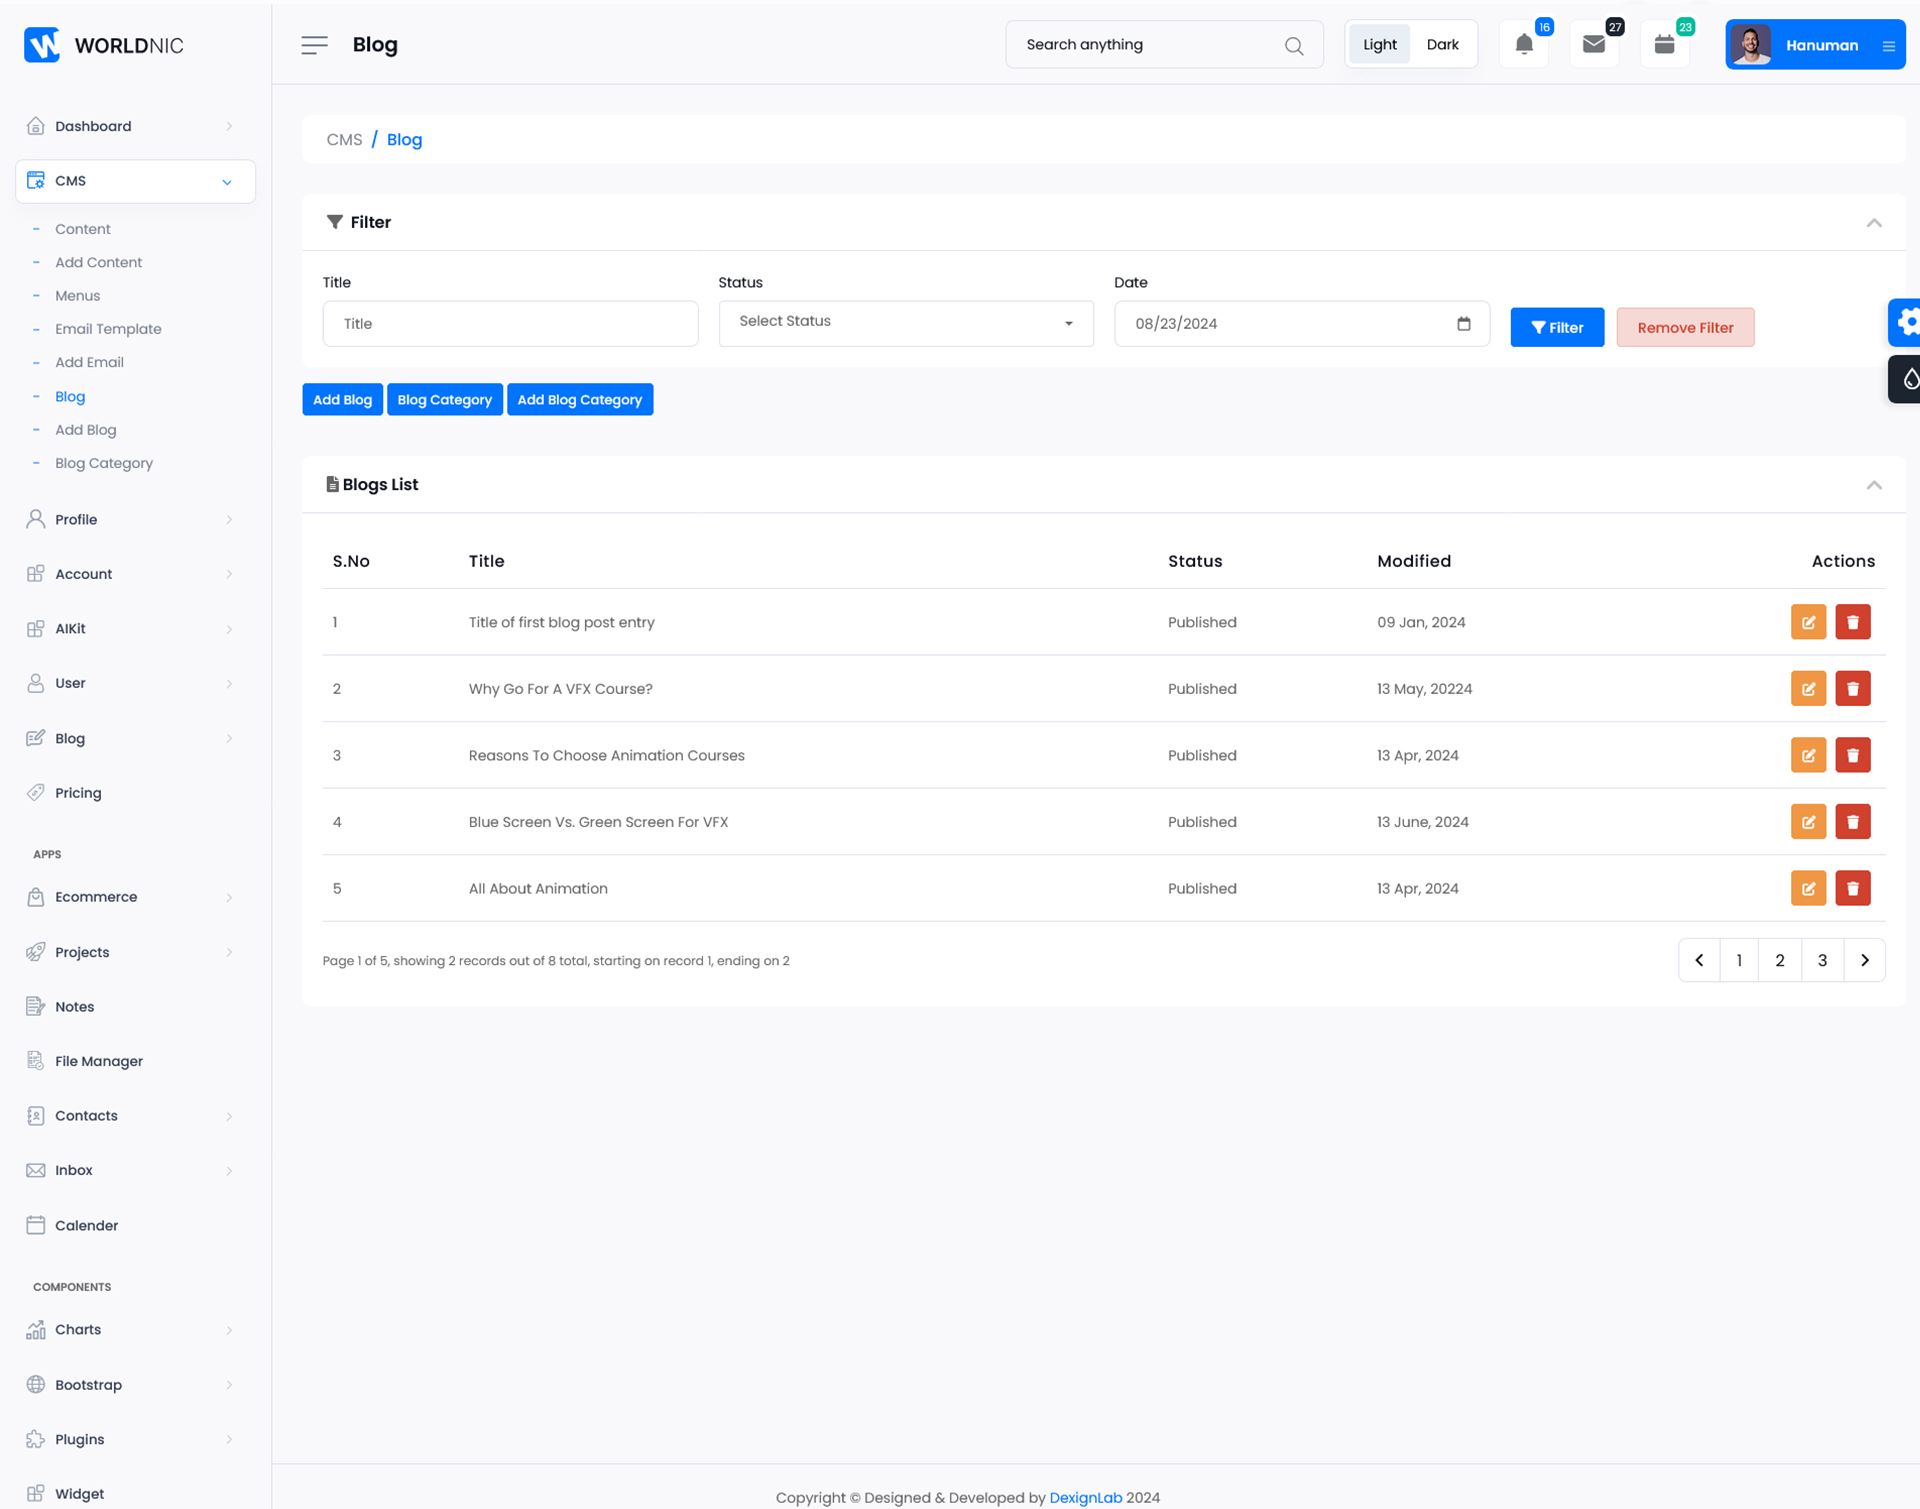Collapse the Filter panel chevron
Screen dimensions: 1920x1509
tap(1874, 223)
